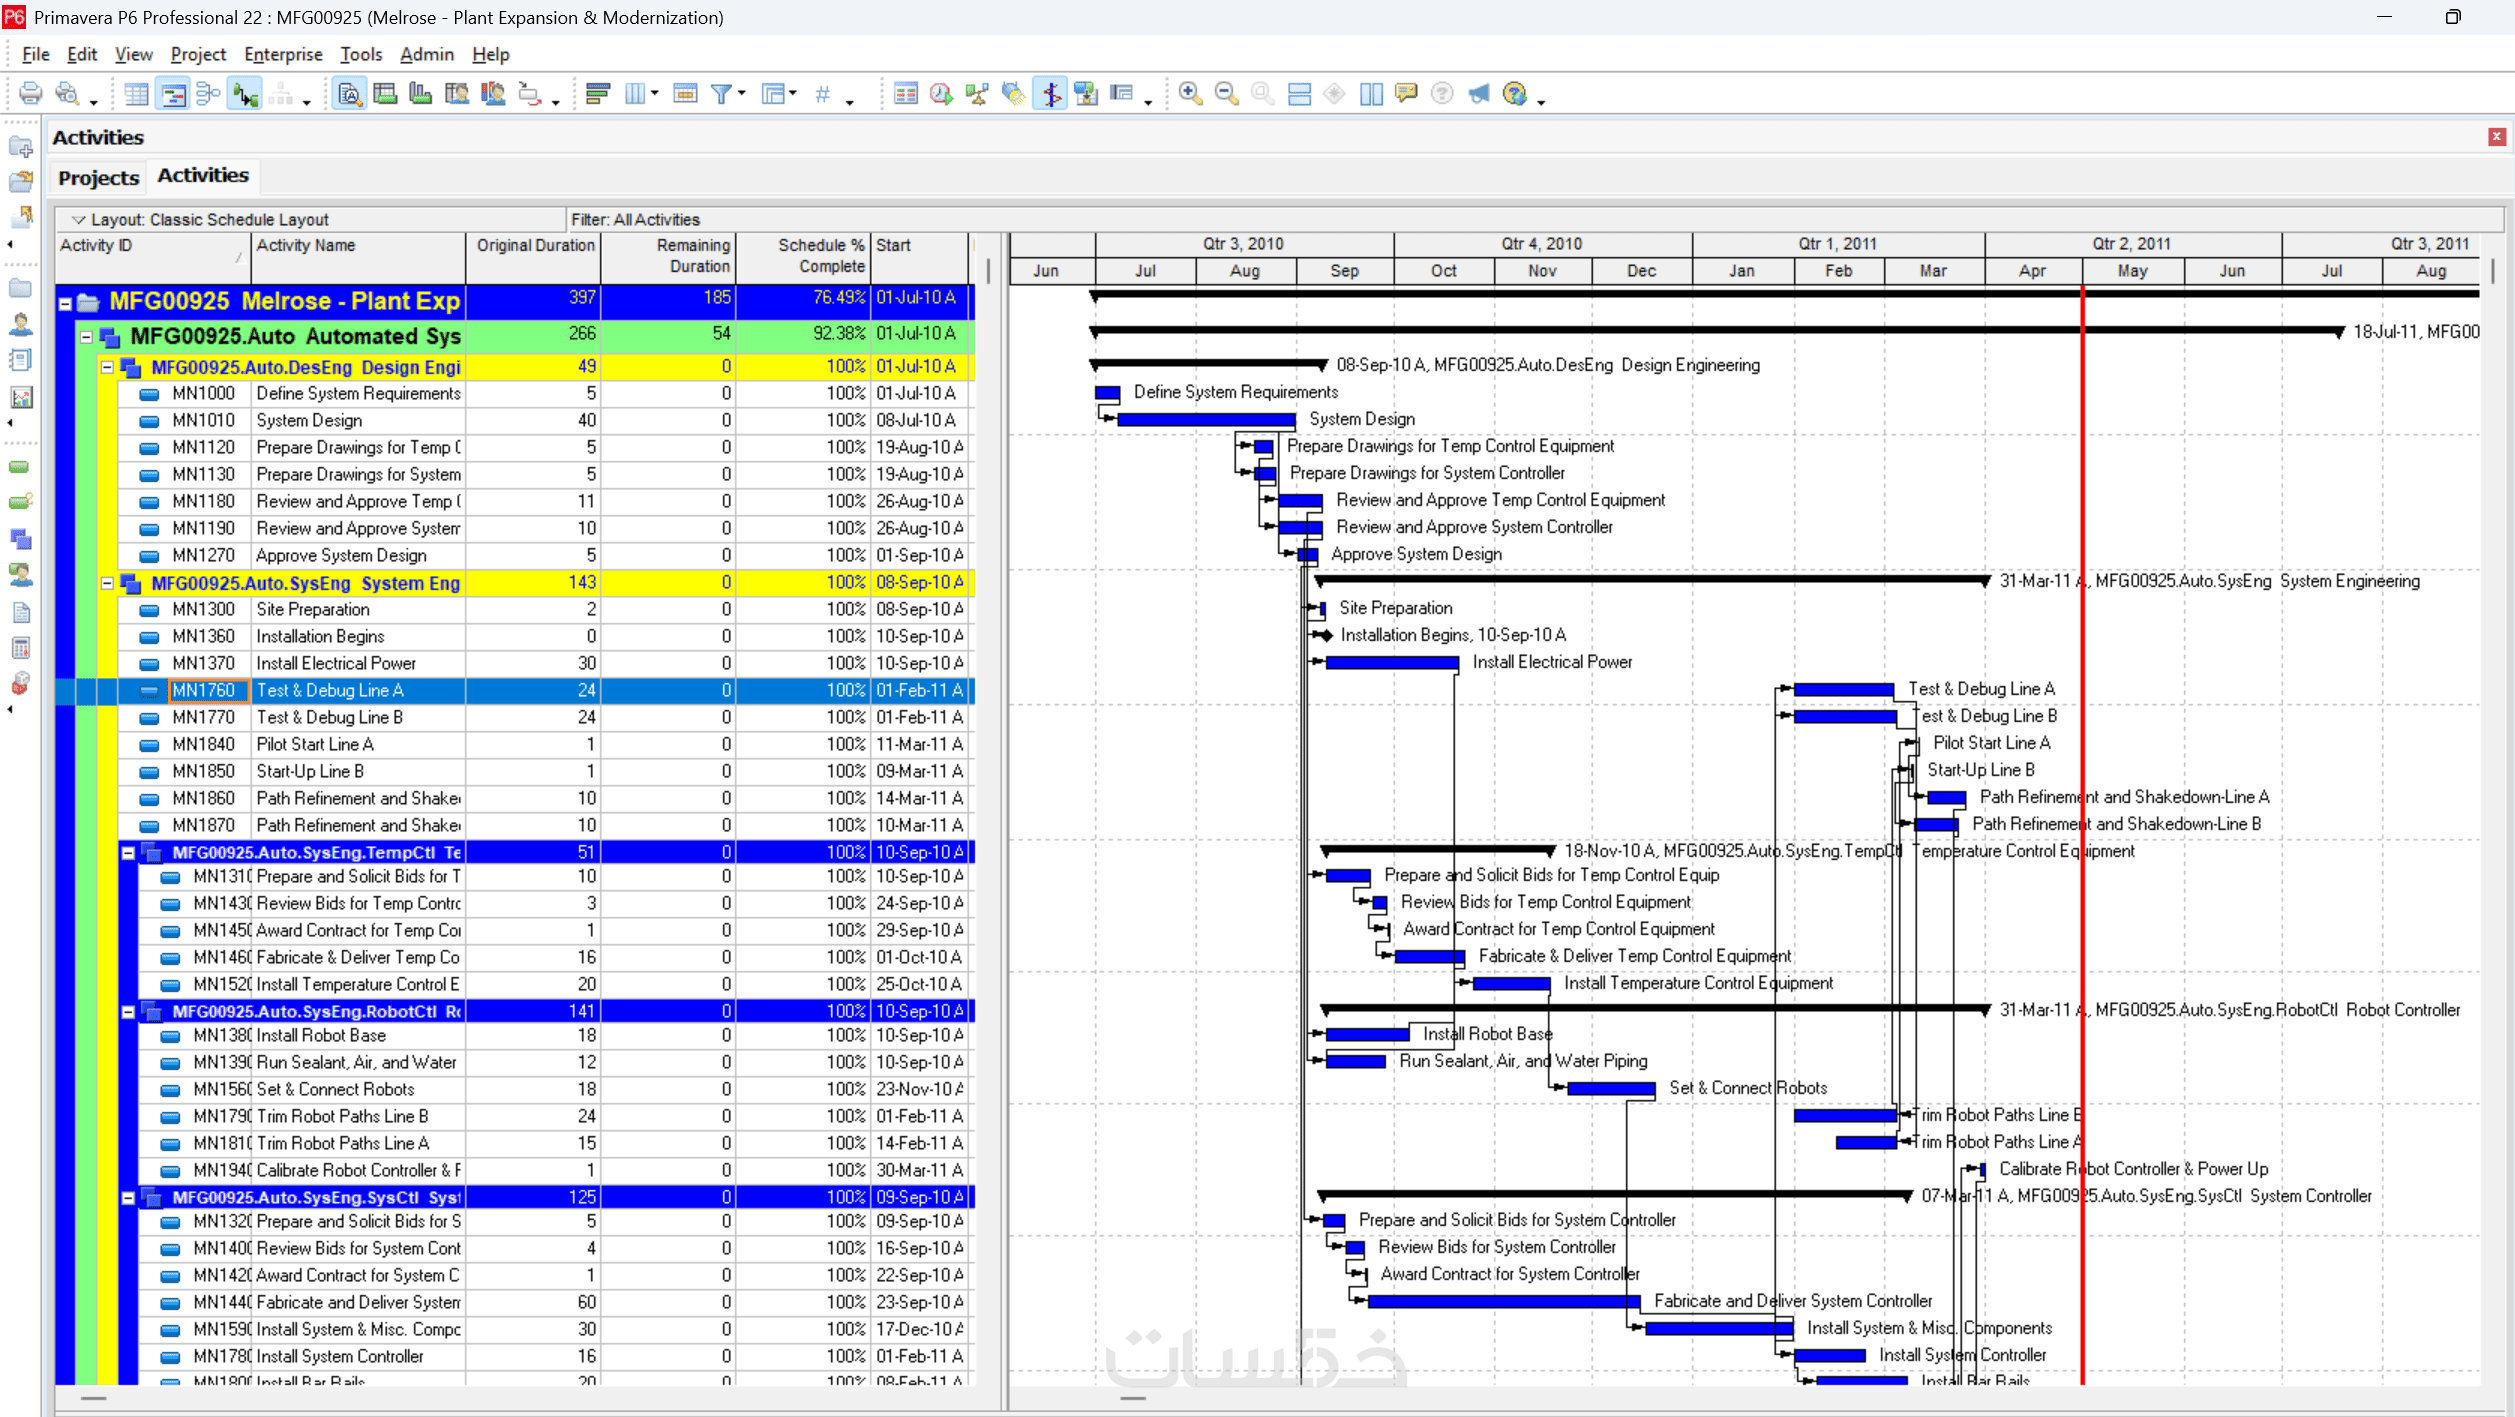Open the Admin menu
This screenshot has height=1417, width=2515.
[427, 54]
